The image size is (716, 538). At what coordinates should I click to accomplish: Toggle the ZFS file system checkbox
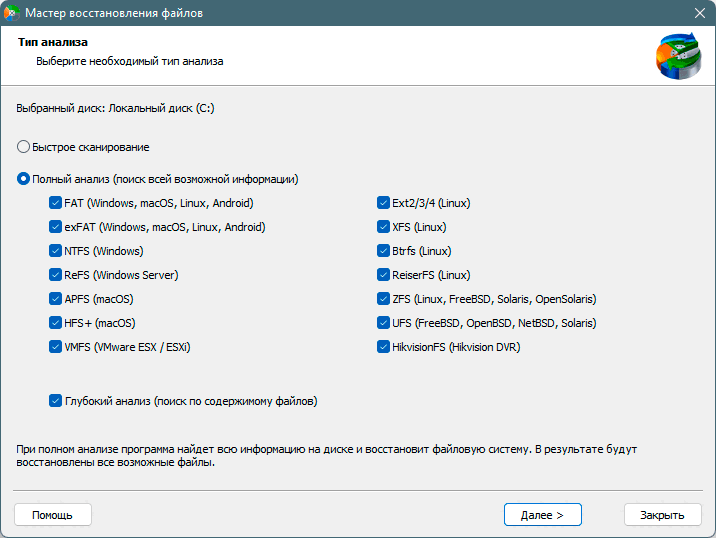point(383,299)
